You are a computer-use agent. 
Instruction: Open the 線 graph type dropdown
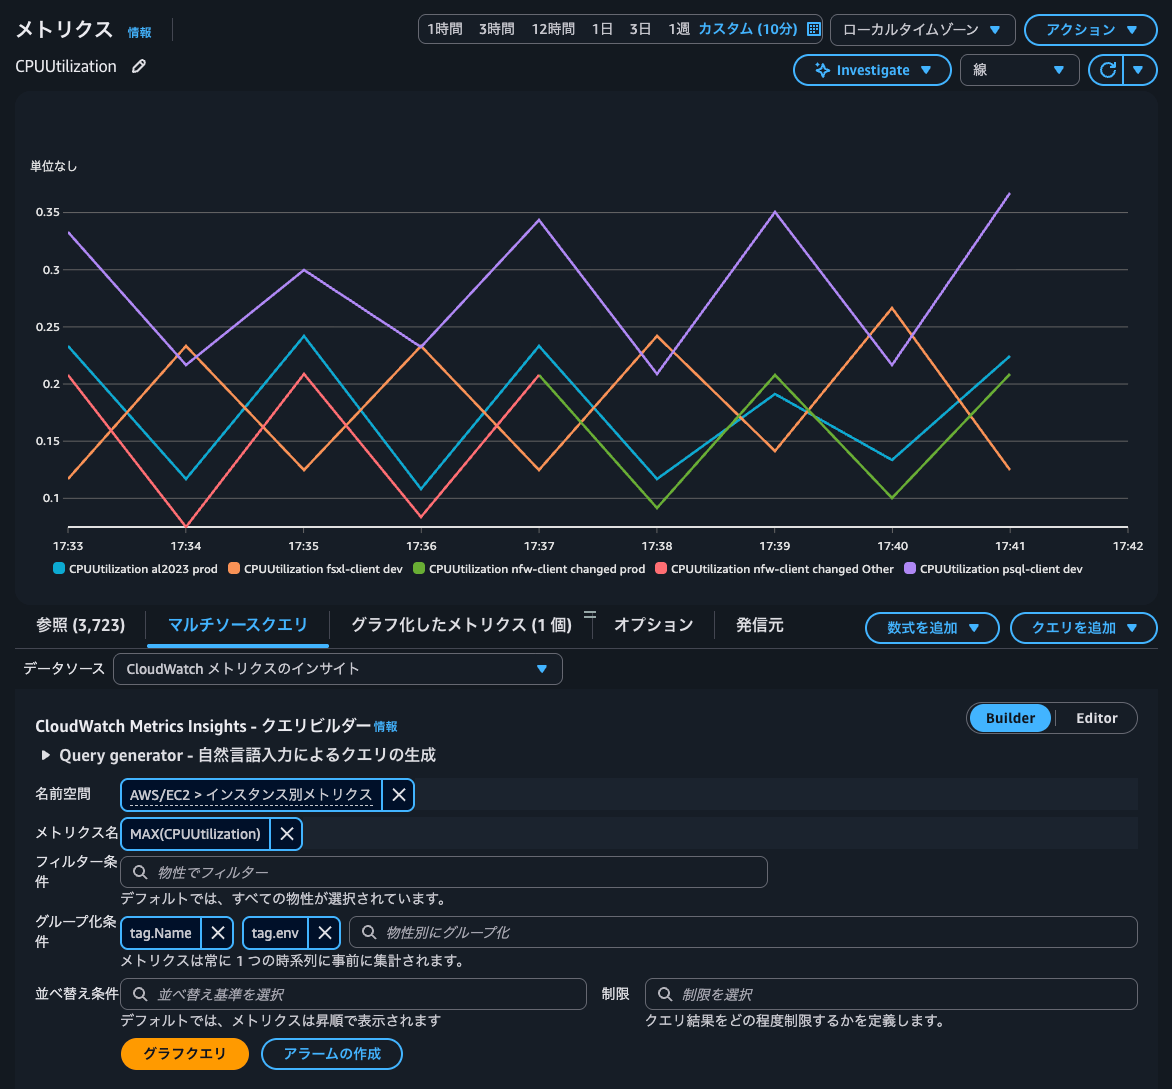tap(1019, 70)
